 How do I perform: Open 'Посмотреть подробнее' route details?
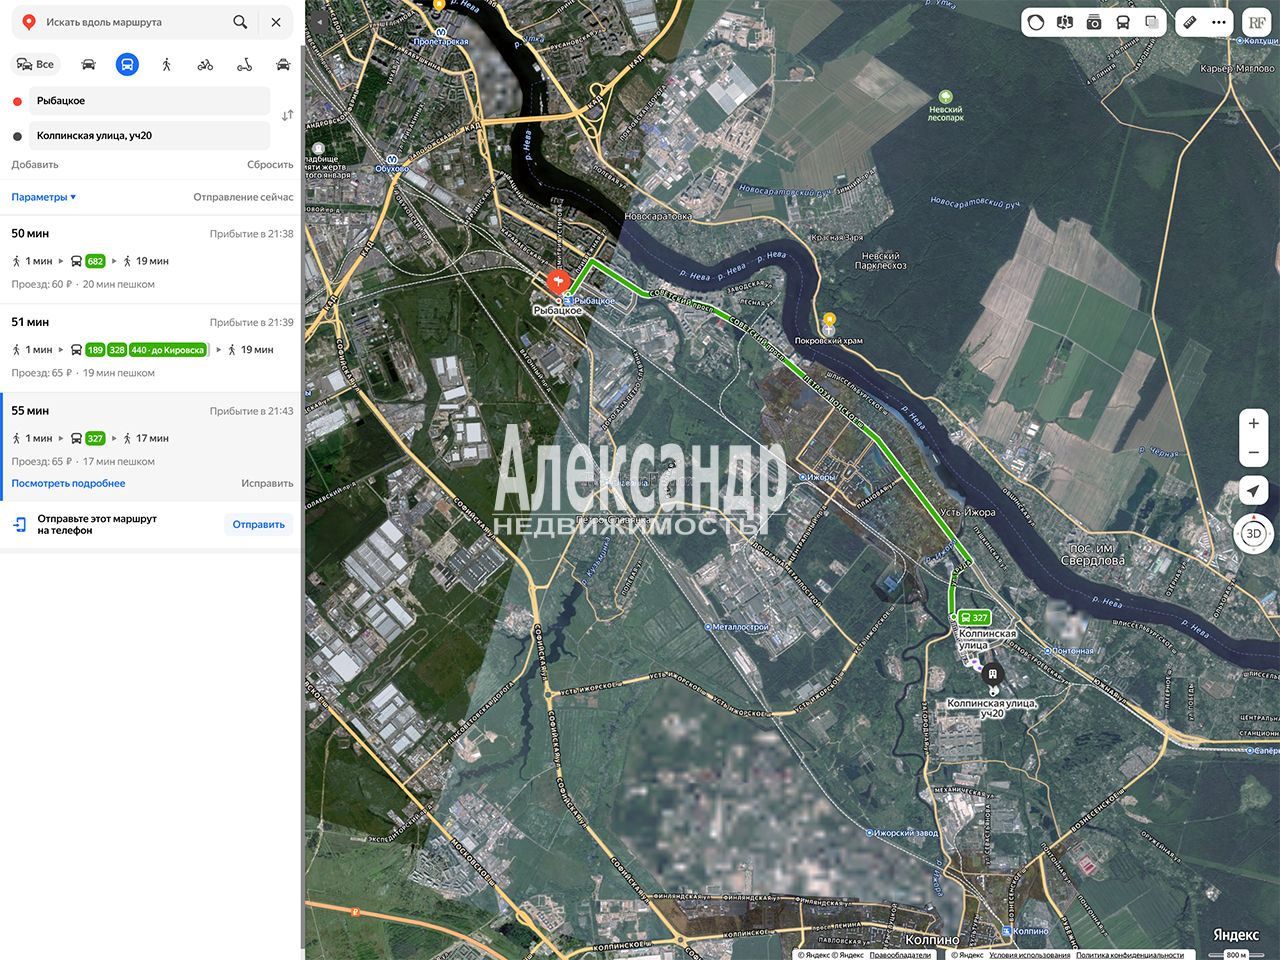pos(68,483)
